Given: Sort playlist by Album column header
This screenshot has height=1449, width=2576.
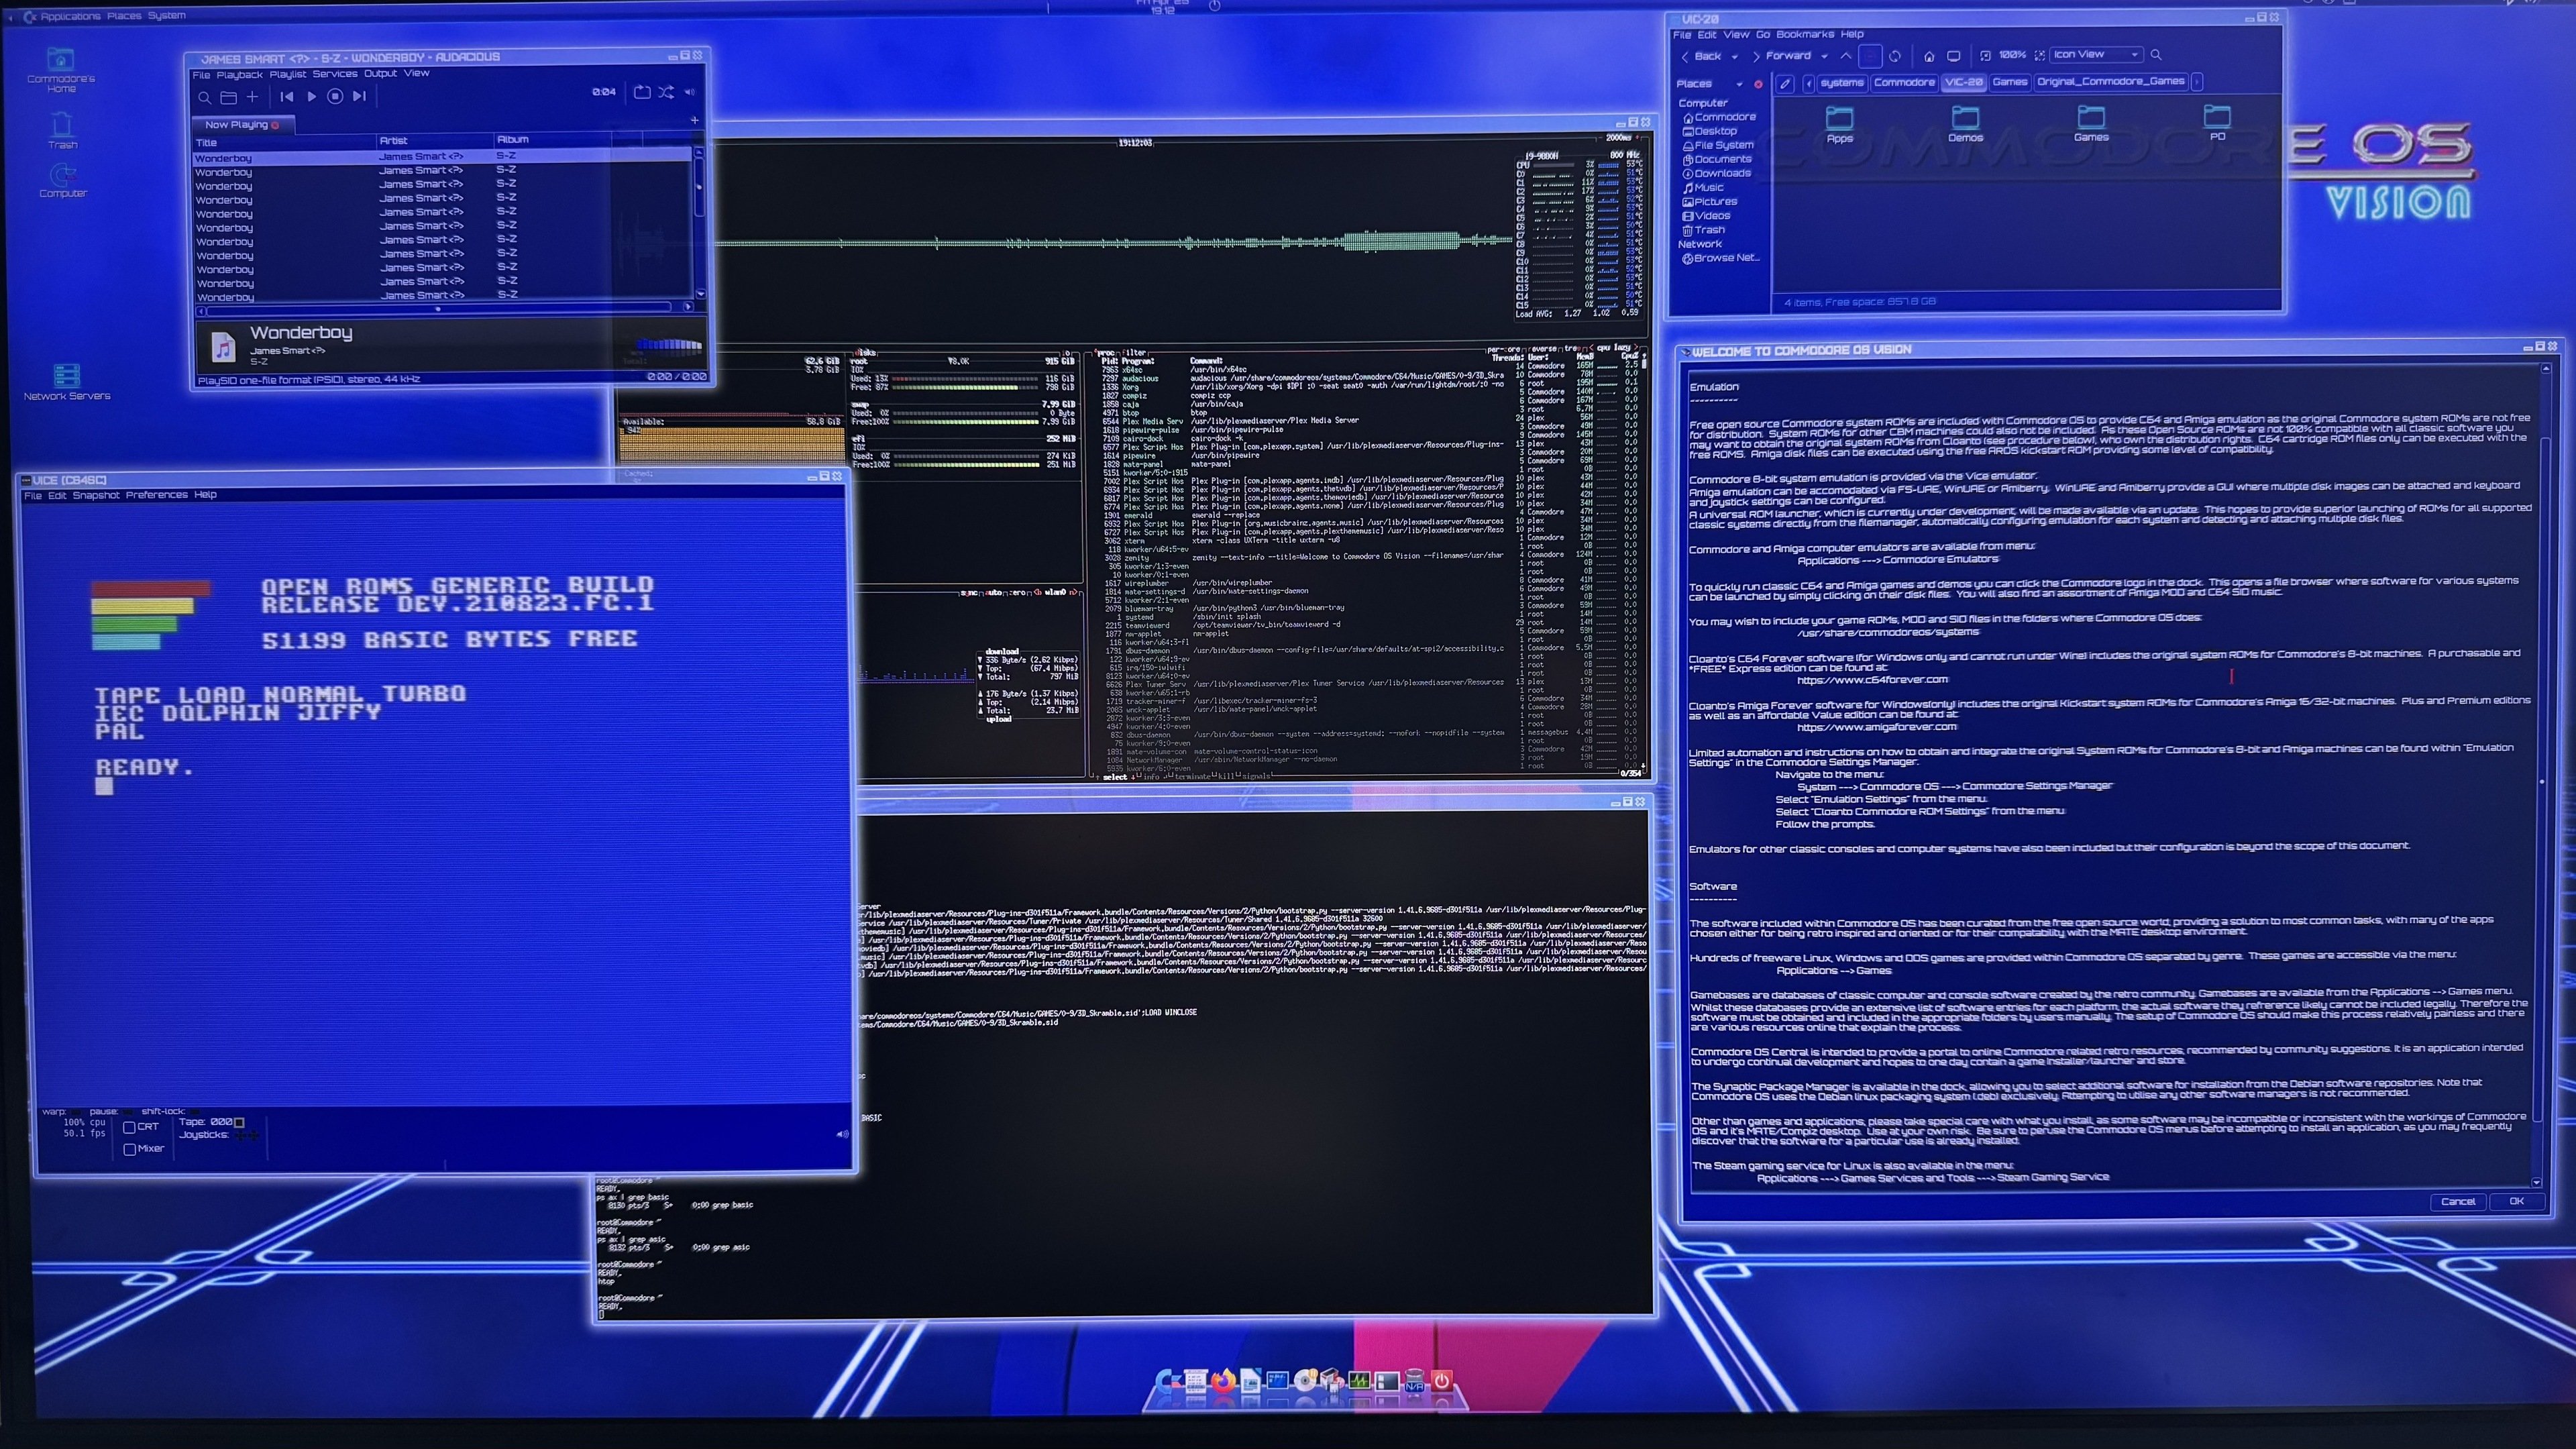Looking at the screenshot, I should (552, 140).
